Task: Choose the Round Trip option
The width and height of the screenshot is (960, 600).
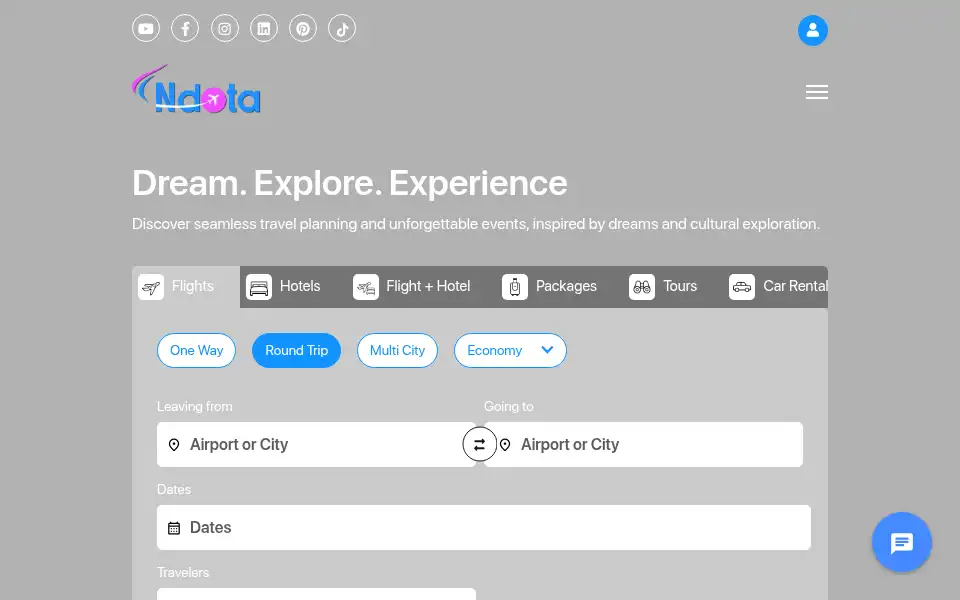Action: click(x=296, y=350)
